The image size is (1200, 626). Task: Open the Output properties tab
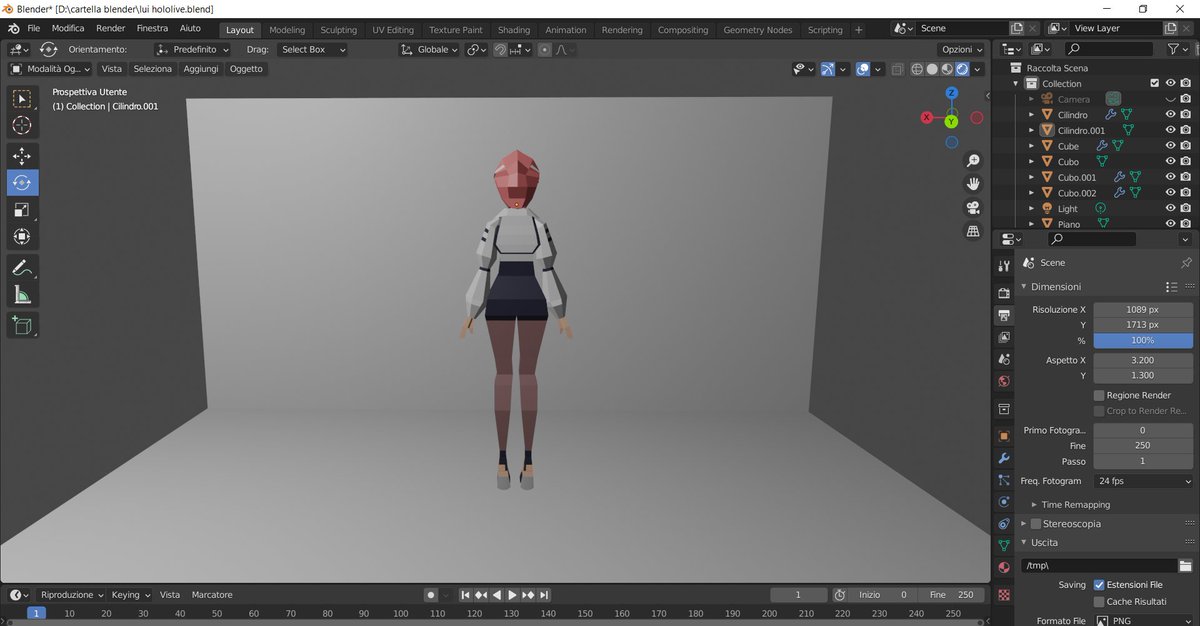click(1004, 315)
